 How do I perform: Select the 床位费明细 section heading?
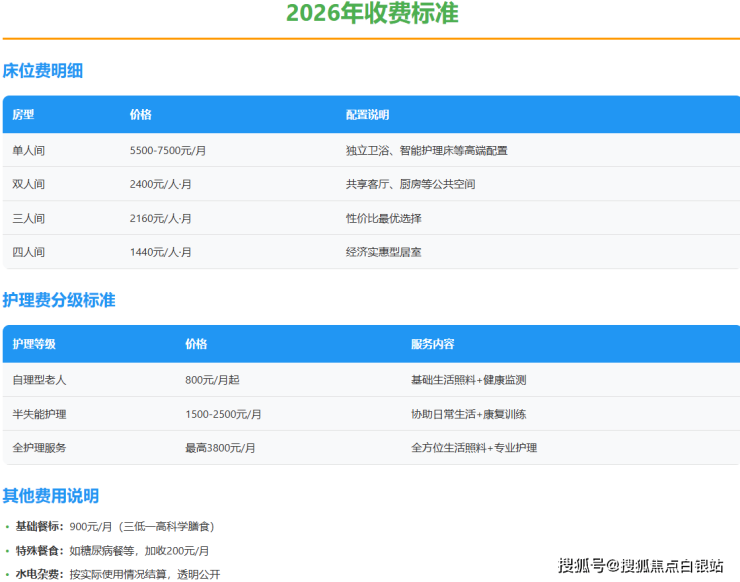[x=43, y=71]
